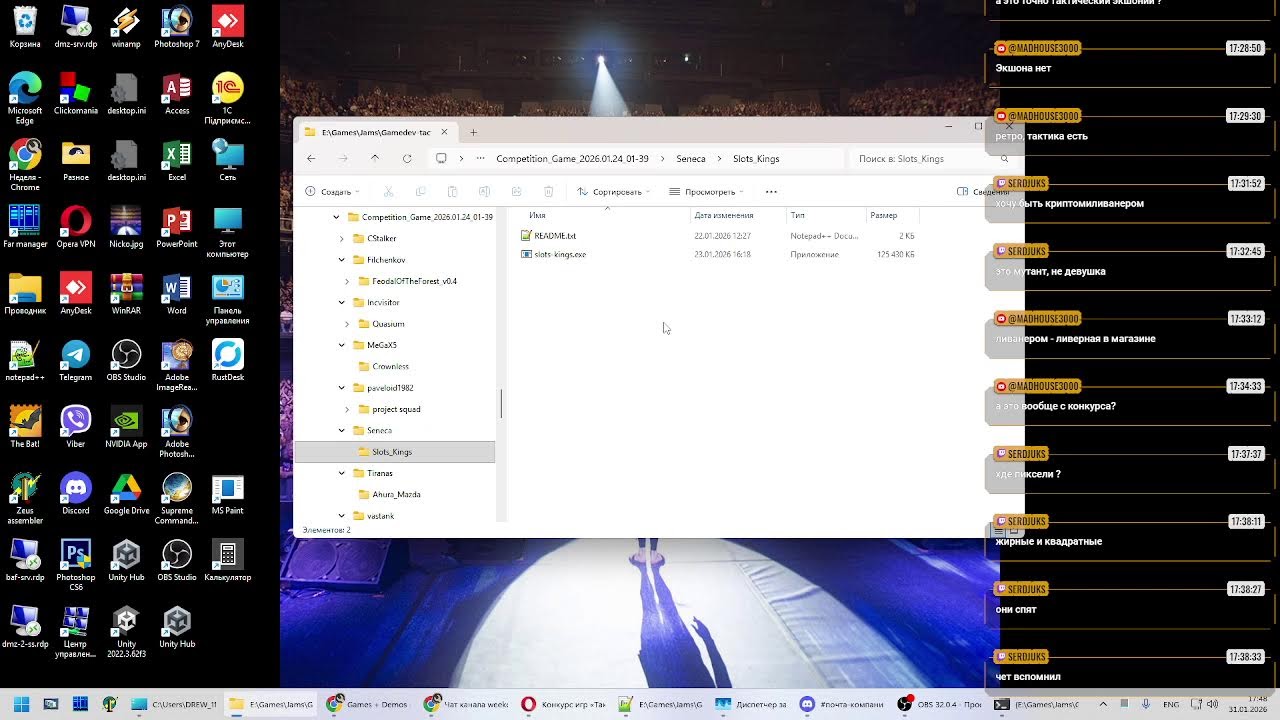Expand FeodalOfTheForest_v0.4 tree node
Screen dimensions: 1280x720
[x=347, y=281]
